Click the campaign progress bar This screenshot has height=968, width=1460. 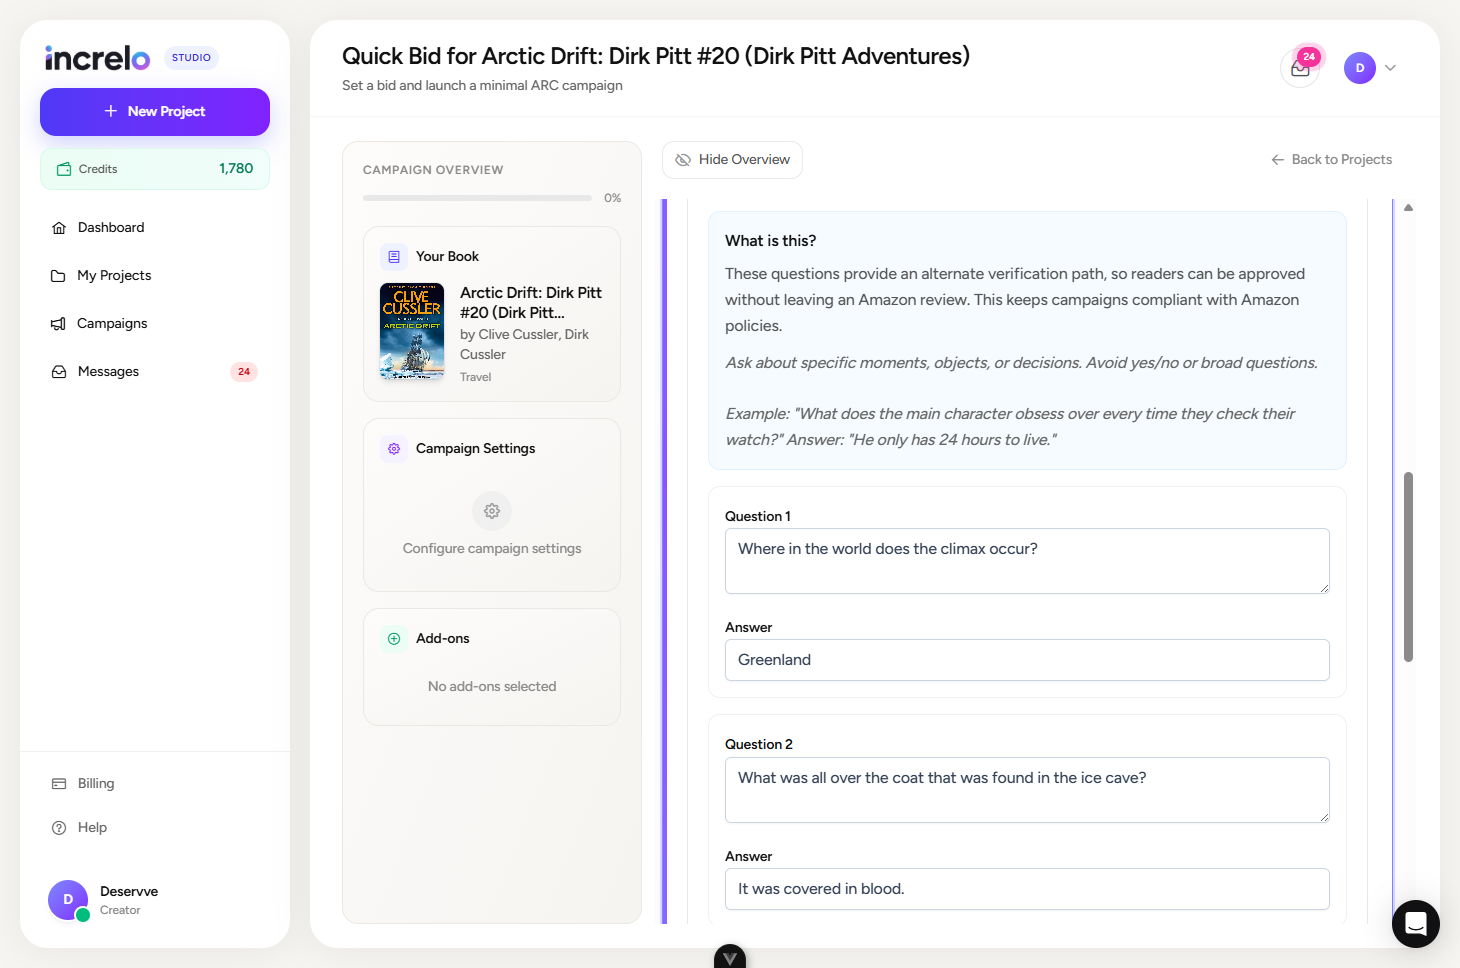tap(477, 198)
